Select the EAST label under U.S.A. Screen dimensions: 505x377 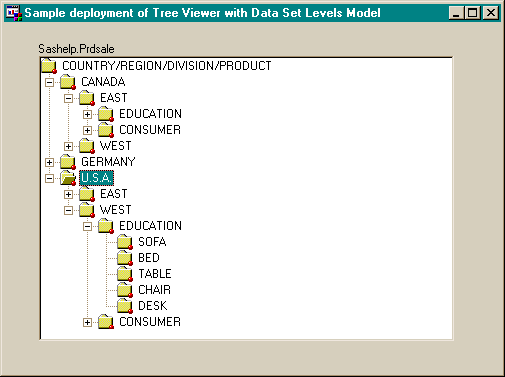pyautogui.click(x=114, y=194)
